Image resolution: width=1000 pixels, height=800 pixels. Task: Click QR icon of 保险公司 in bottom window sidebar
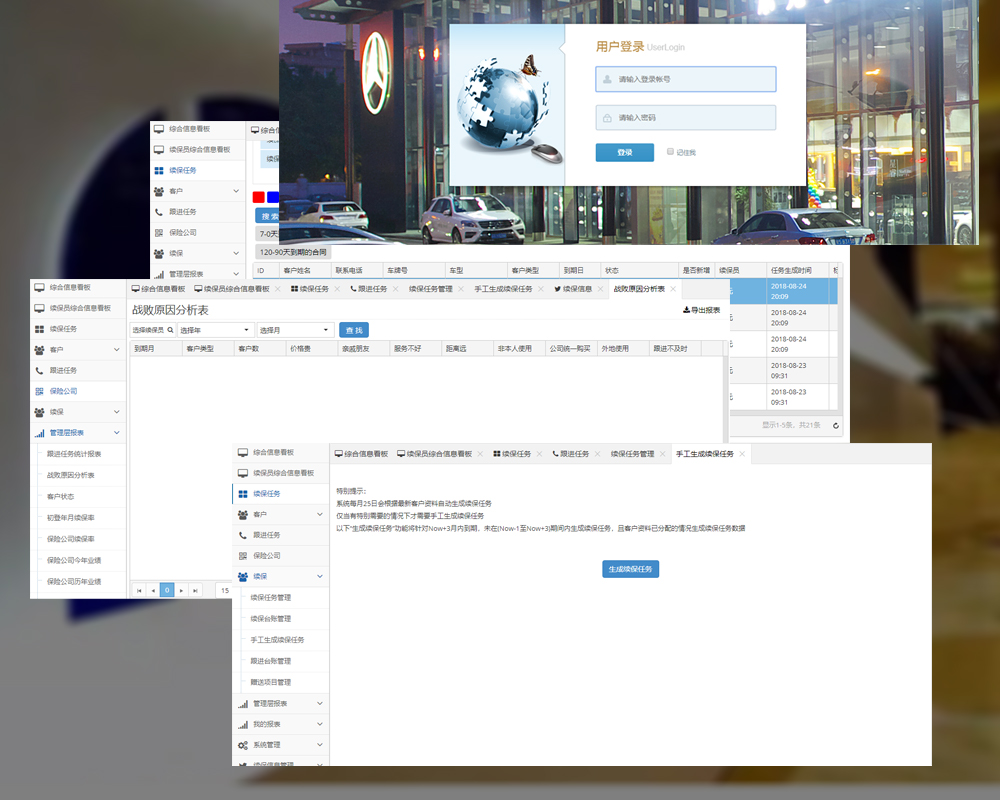tap(243, 556)
